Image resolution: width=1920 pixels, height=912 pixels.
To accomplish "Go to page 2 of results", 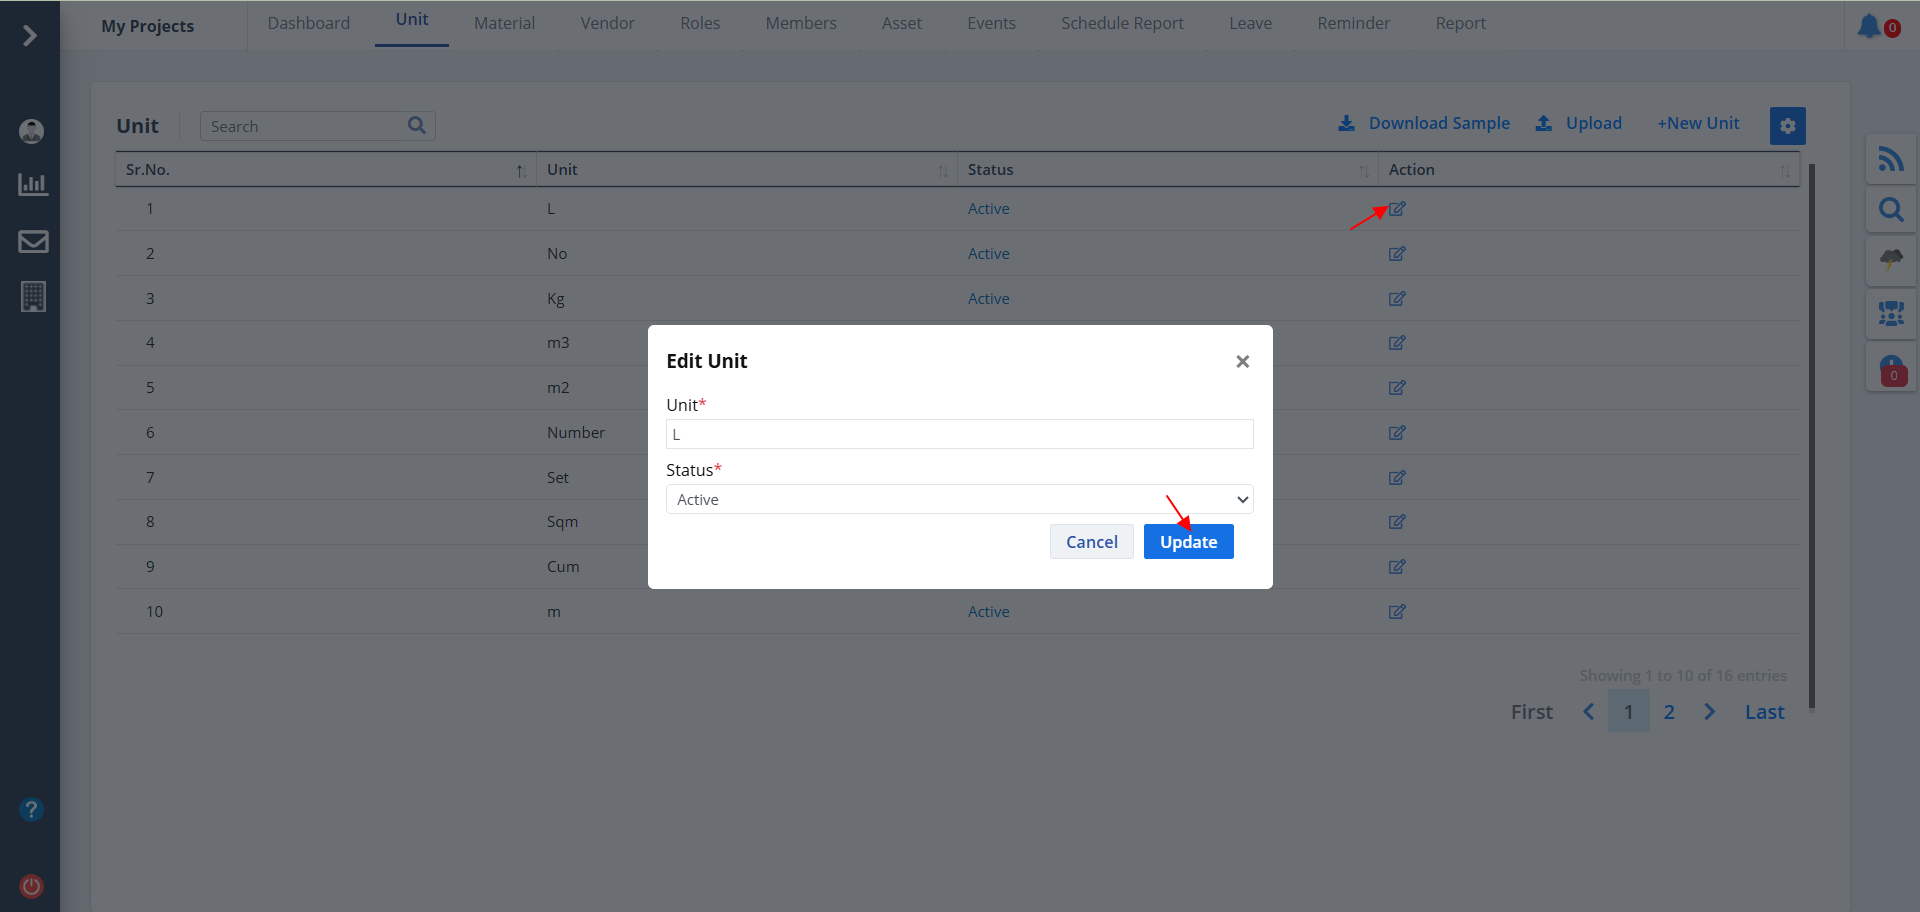I will pyautogui.click(x=1669, y=712).
